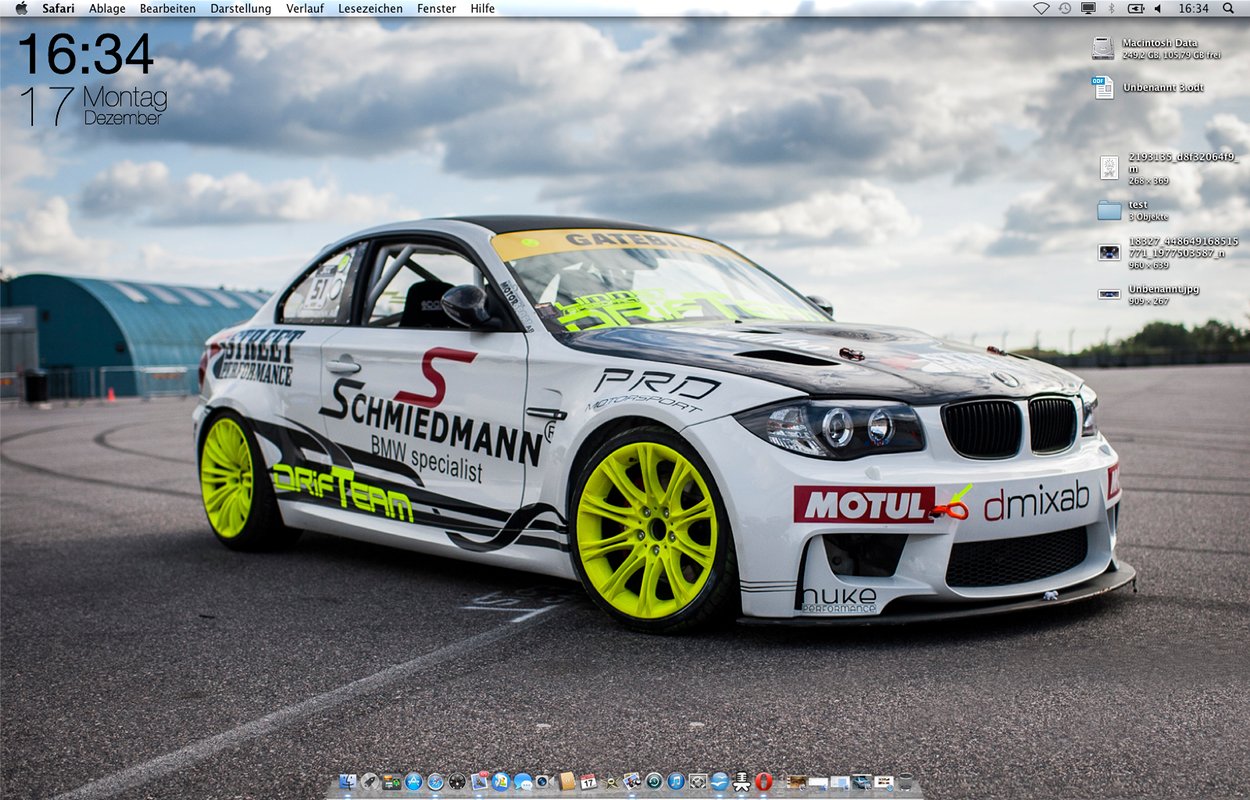
Task: Open Calendar showing 17 in Dock
Action: [588, 782]
